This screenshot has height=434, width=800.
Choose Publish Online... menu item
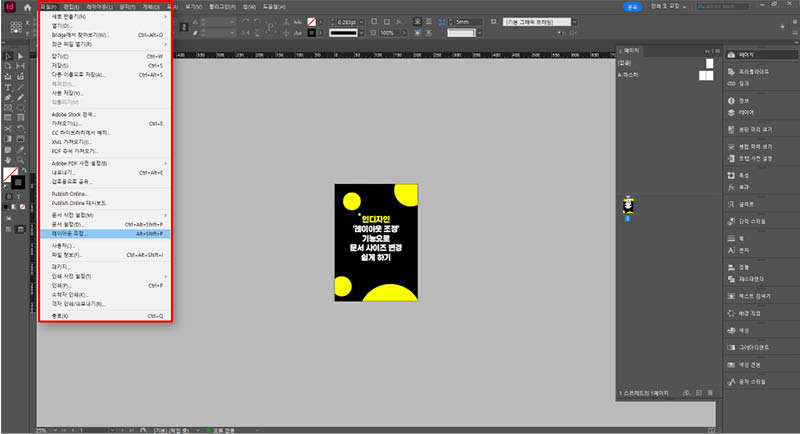click(x=105, y=194)
